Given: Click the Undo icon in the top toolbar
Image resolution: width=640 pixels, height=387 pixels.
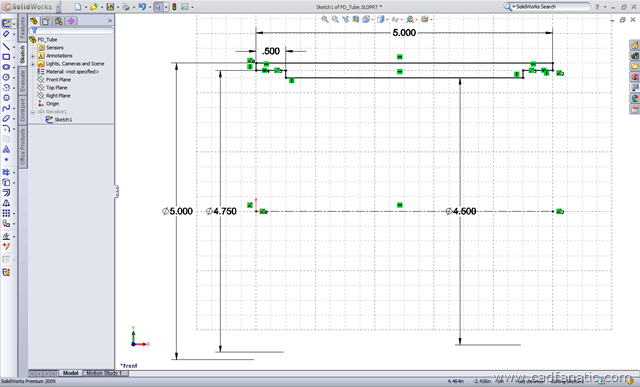Looking at the screenshot, I should [x=142, y=7].
